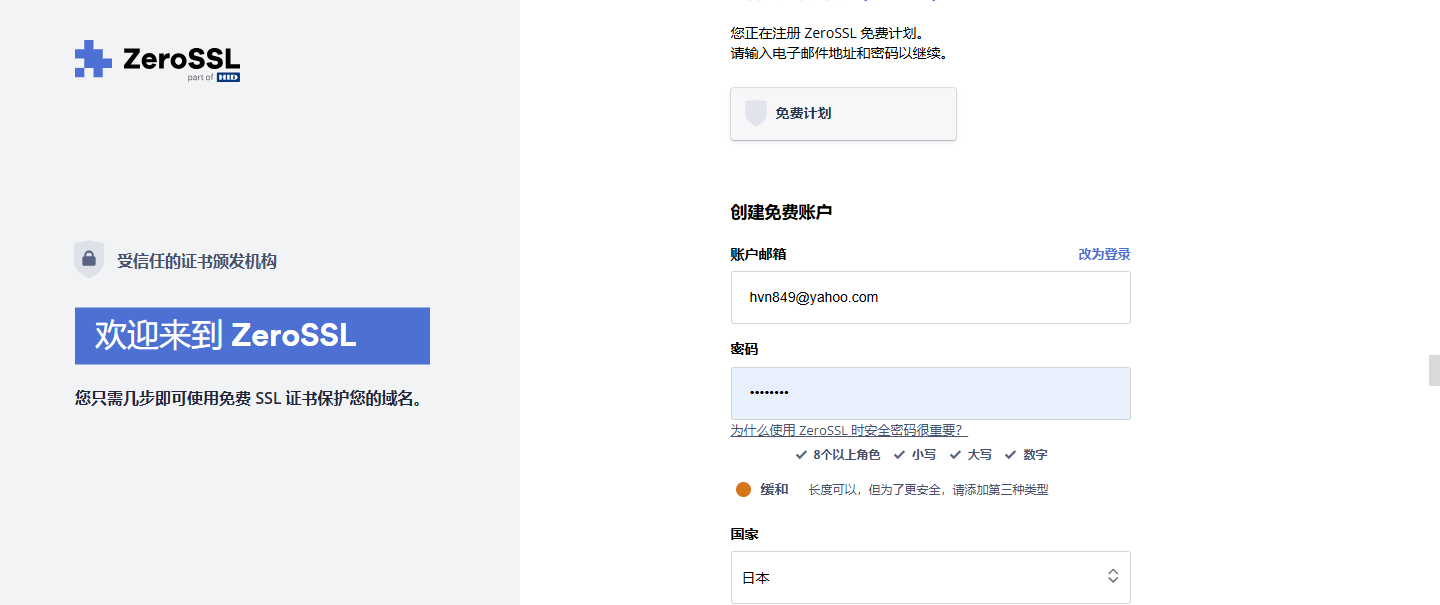1440x605 pixels.
Task: Click into the 密码 password field
Action: [x=930, y=393]
